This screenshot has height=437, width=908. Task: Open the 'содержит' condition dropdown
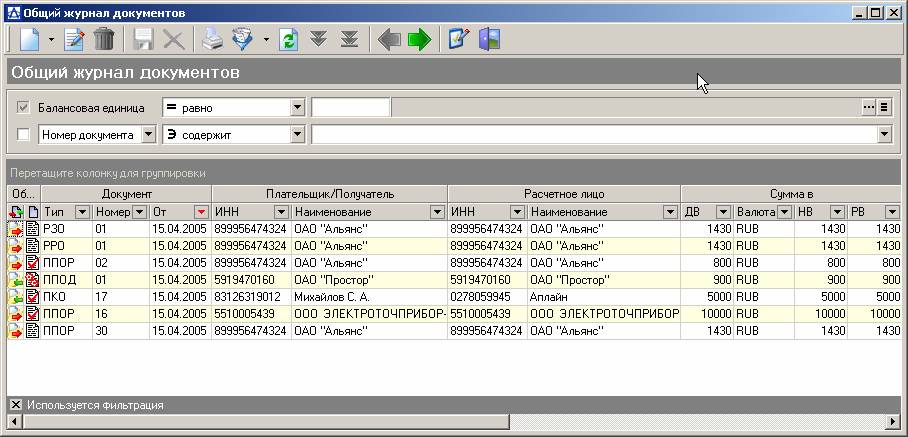click(x=297, y=134)
